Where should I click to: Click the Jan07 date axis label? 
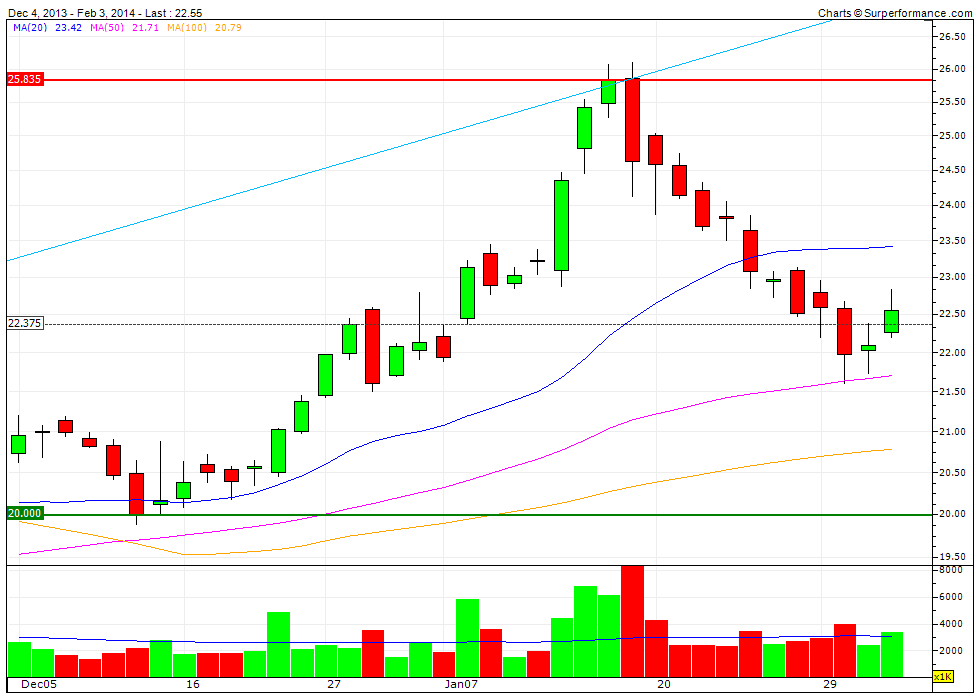tap(461, 684)
